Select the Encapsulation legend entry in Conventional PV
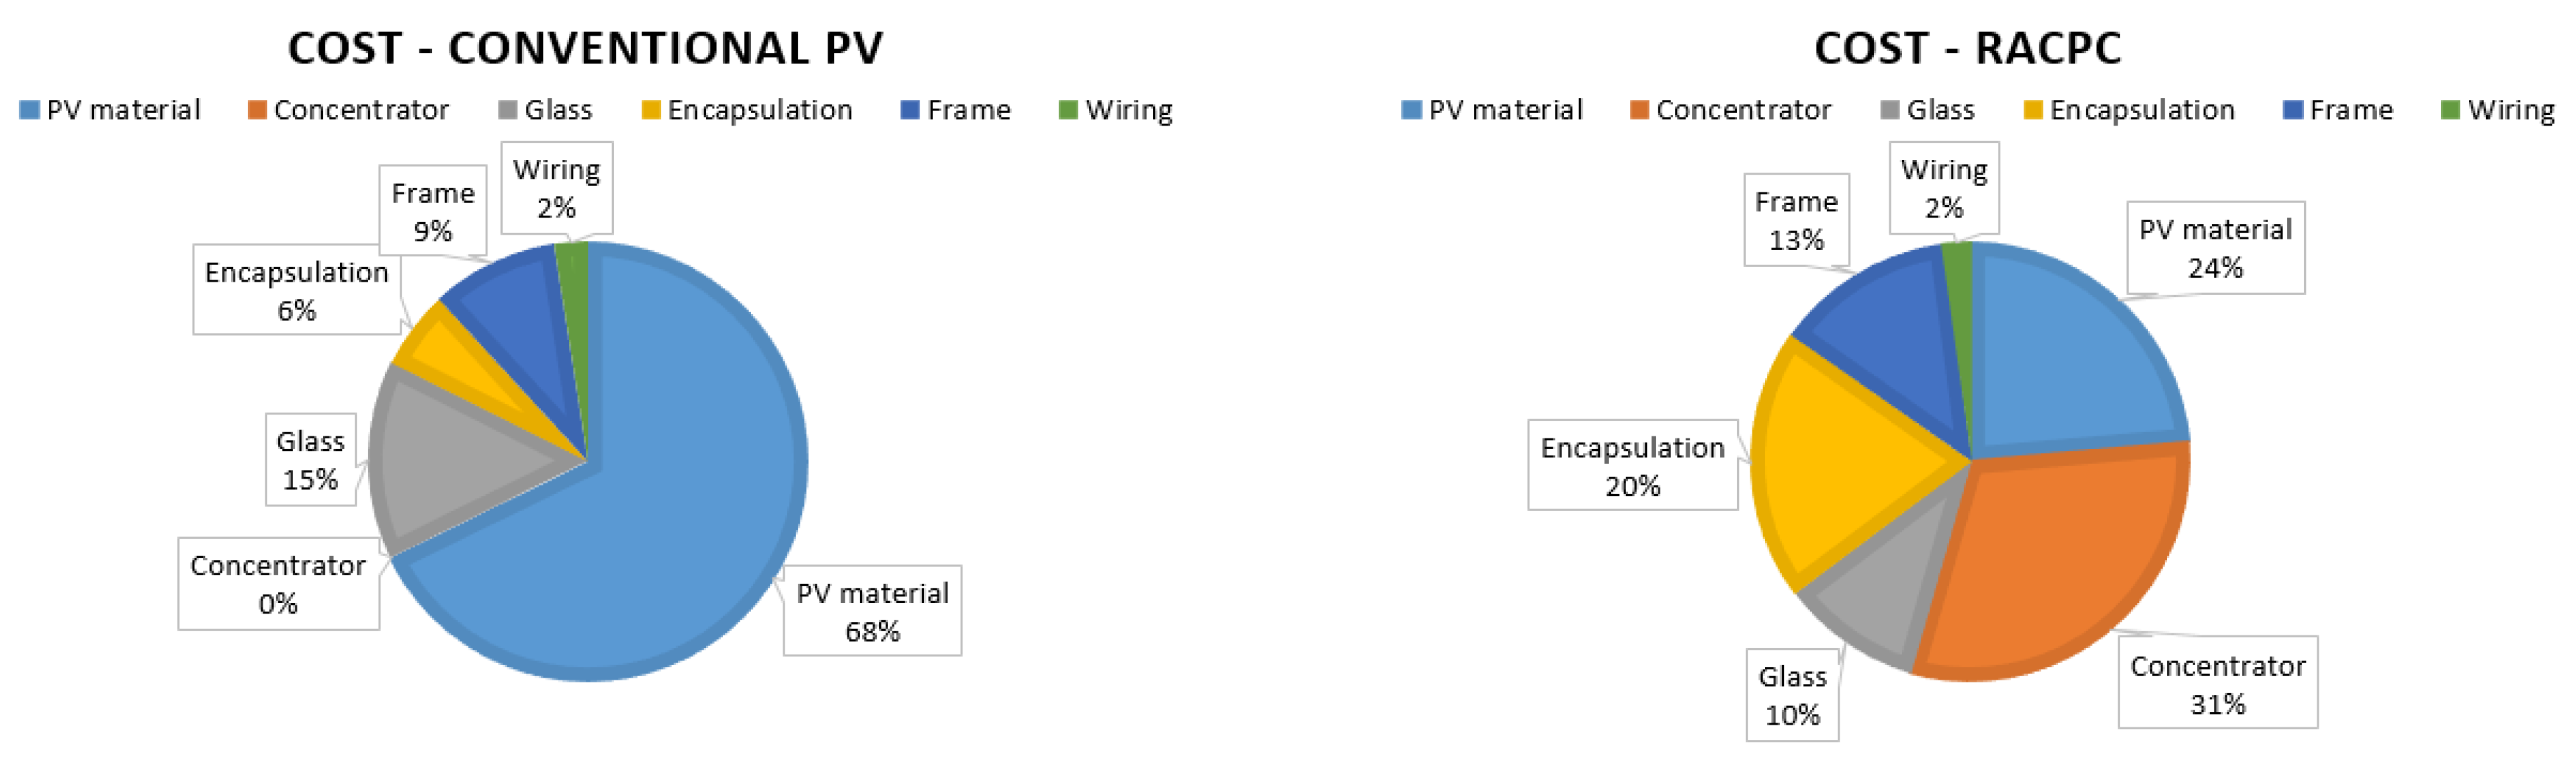Viewport: 2576px width, 765px height. click(x=747, y=110)
